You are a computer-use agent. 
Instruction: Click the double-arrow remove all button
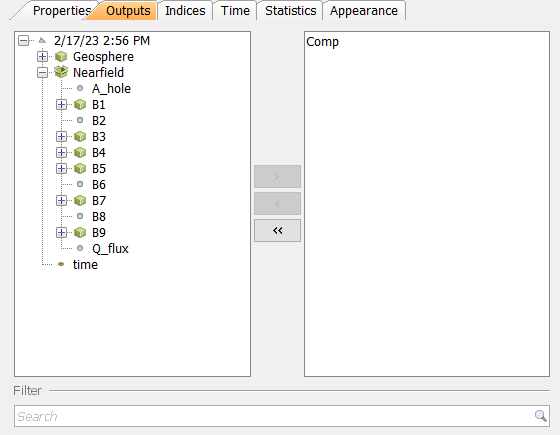coord(277,231)
